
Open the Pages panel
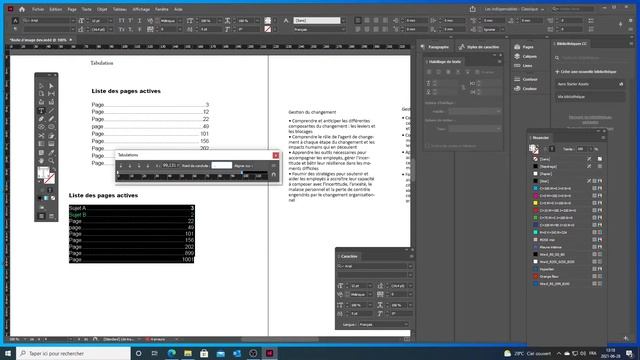(x=525, y=47)
